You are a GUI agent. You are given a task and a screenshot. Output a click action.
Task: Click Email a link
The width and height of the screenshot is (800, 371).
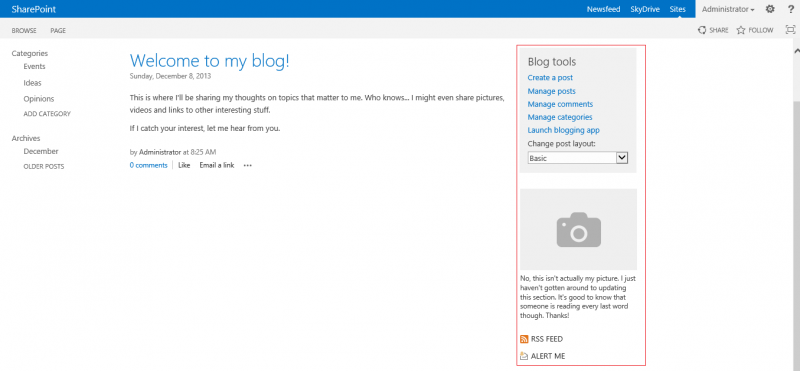tap(217, 165)
